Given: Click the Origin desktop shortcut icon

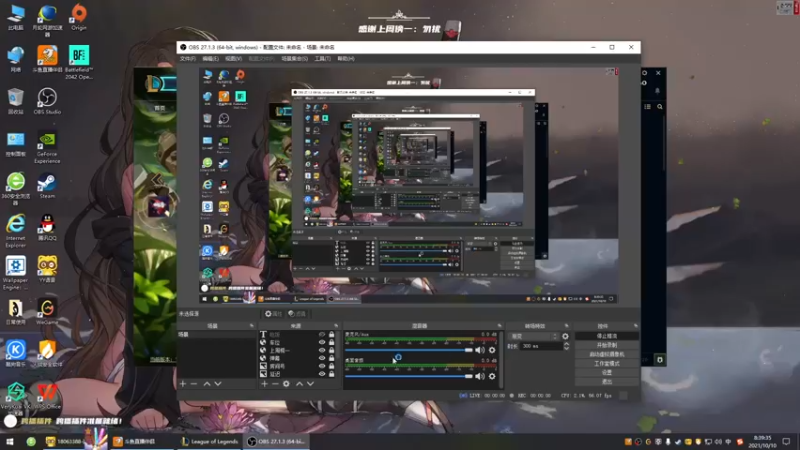Looking at the screenshot, I should [79, 17].
